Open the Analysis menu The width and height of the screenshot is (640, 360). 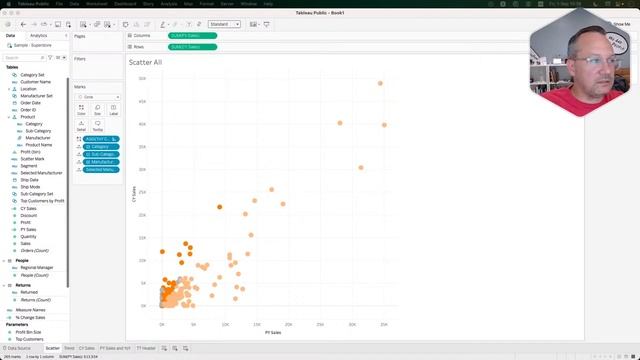pyautogui.click(x=169, y=4)
